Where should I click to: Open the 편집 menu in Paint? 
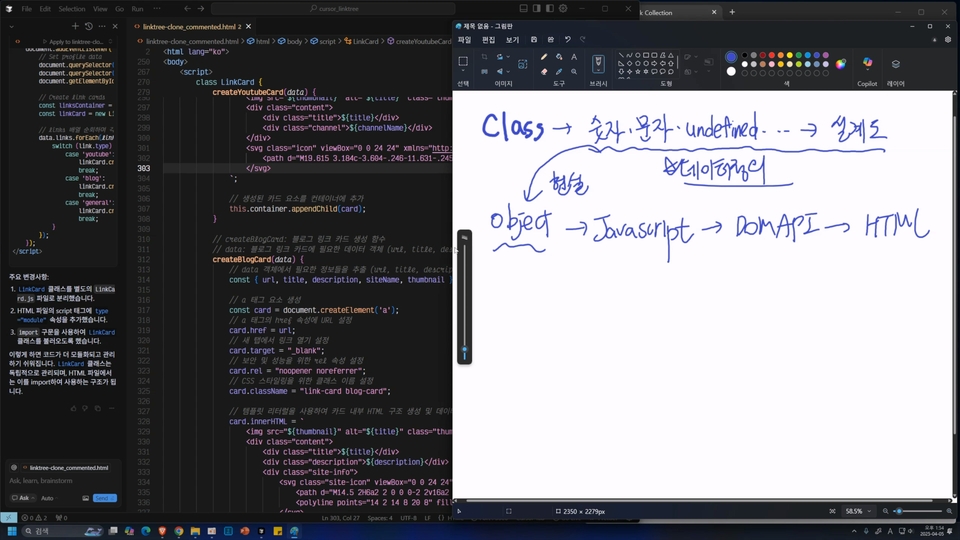pyautogui.click(x=489, y=40)
